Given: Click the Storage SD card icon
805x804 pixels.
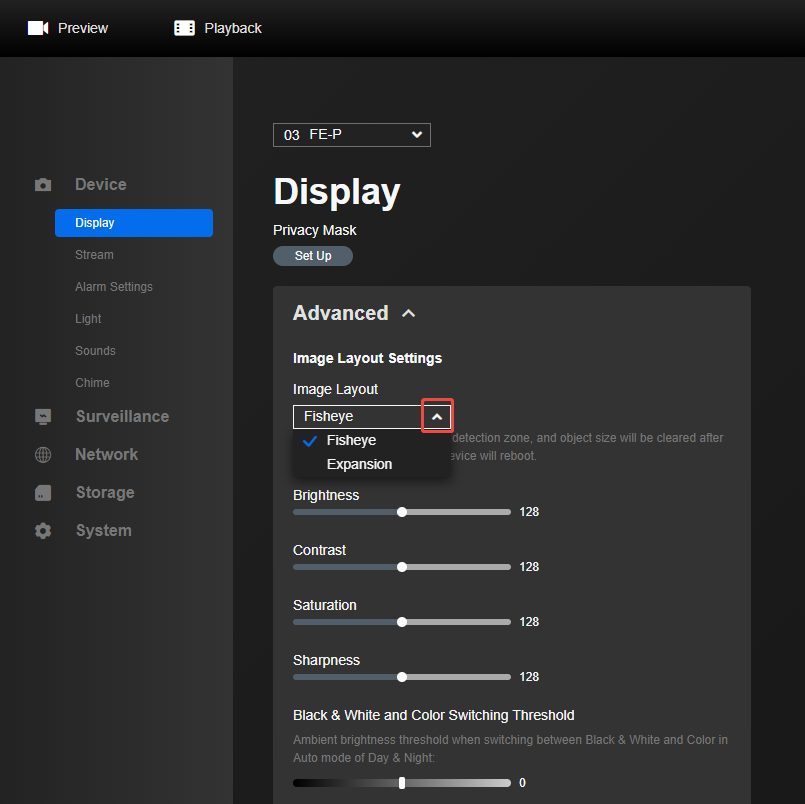Looking at the screenshot, I should click(43, 493).
